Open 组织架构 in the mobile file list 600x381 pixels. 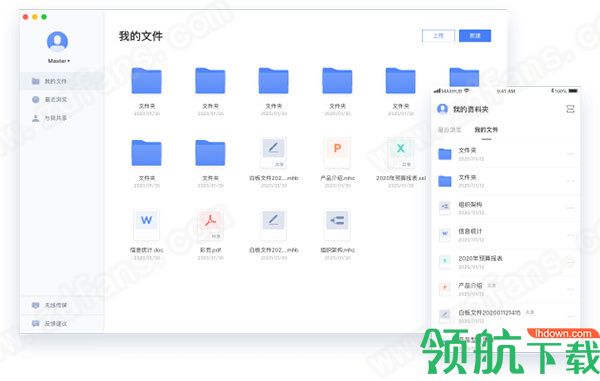pos(505,208)
